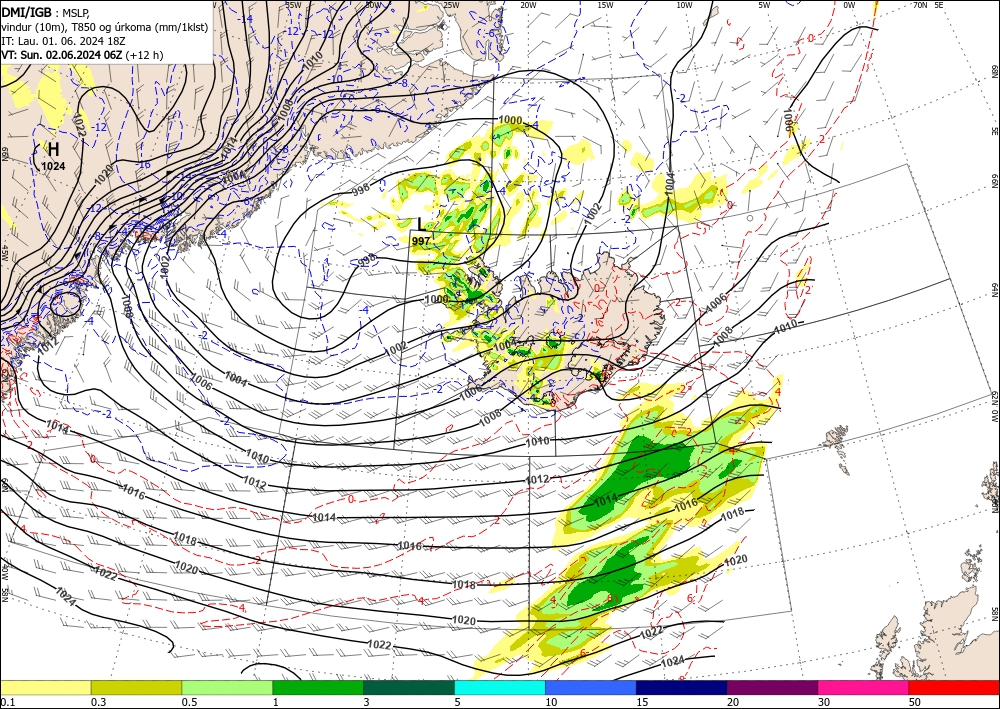Click the 0W longitude label at top

pyautogui.click(x=849, y=5)
